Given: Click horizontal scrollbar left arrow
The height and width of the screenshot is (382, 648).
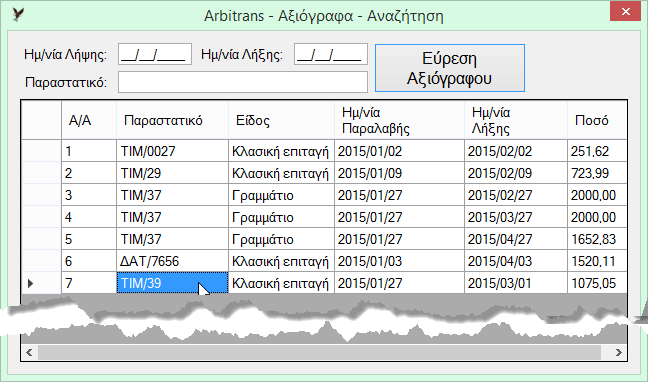Looking at the screenshot, I should click(x=29, y=352).
